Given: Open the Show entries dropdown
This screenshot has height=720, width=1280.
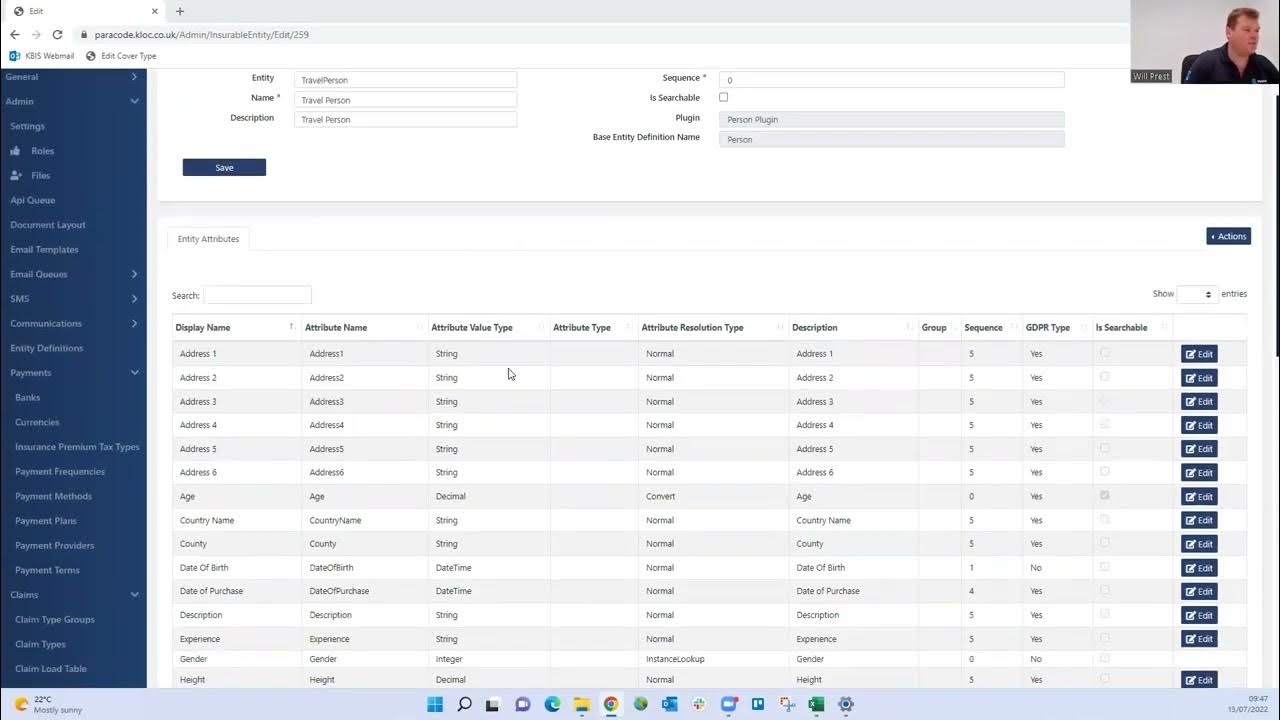Looking at the screenshot, I should click(1196, 294).
